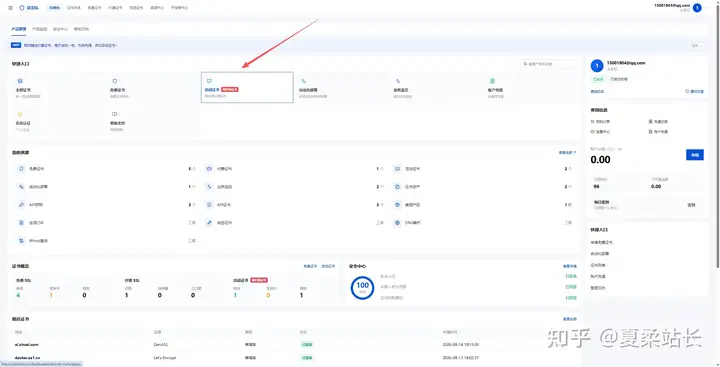The image size is (720, 367).
Task: Click the SSL site logo in header
Action: tap(29, 8)
